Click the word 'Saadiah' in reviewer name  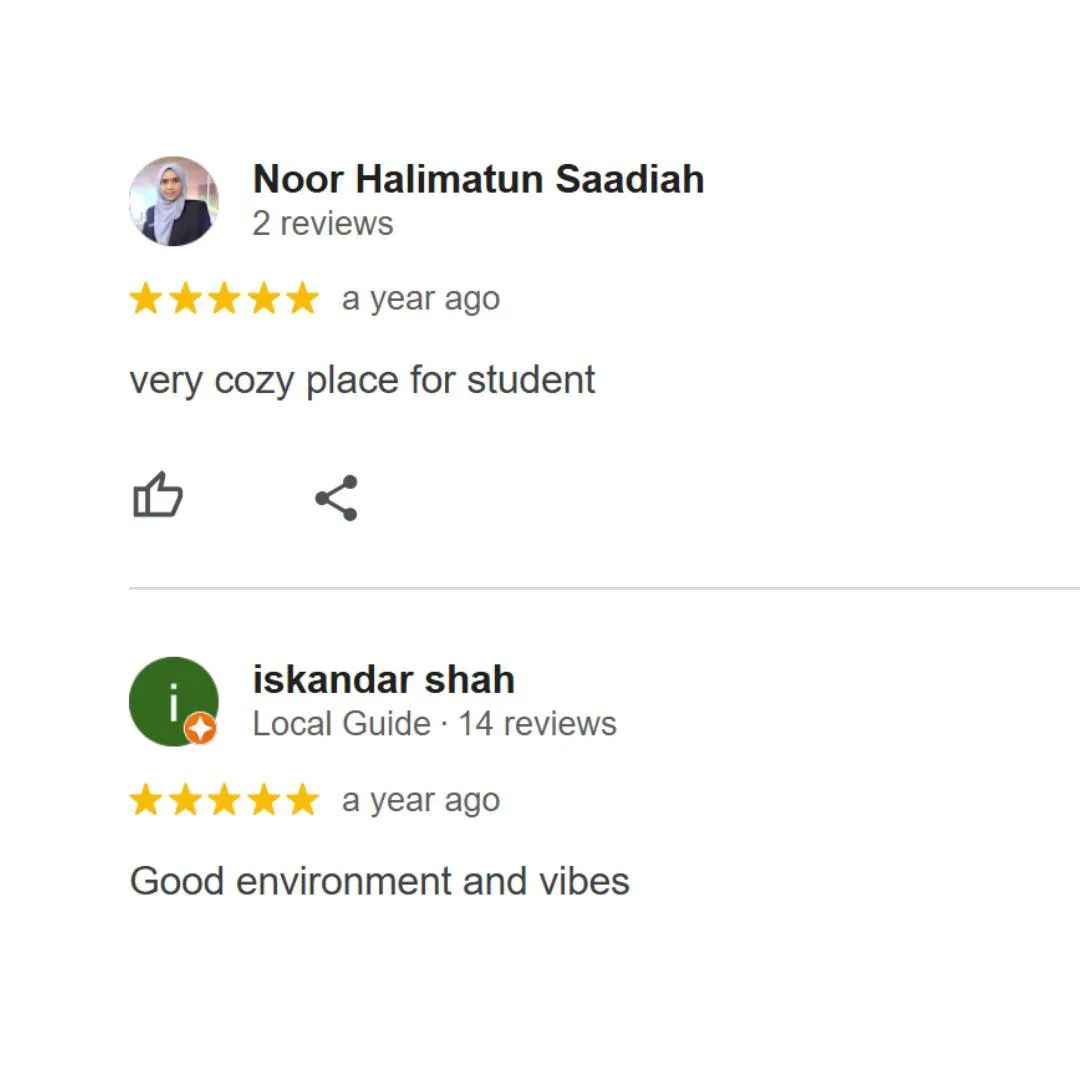630,179
